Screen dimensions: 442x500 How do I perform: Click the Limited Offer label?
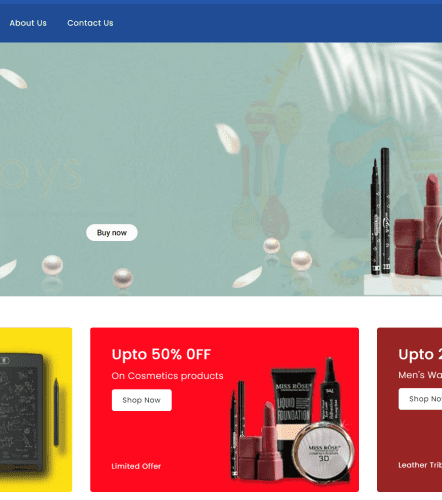[136, 466]
